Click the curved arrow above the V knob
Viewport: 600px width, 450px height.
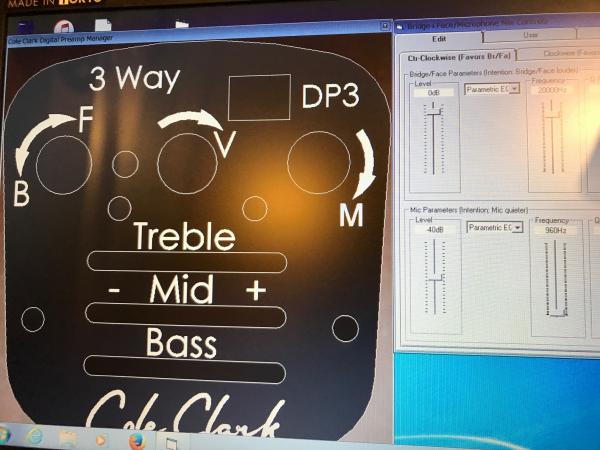pos(190,120)
